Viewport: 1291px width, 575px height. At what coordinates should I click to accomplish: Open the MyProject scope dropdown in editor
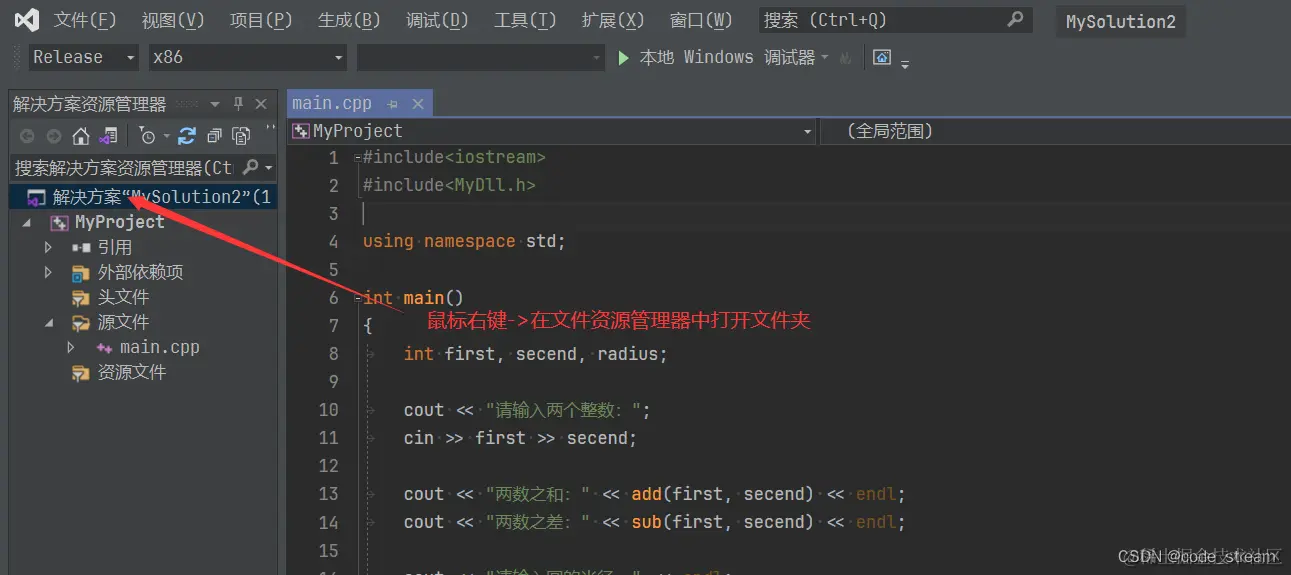[552, 131]
